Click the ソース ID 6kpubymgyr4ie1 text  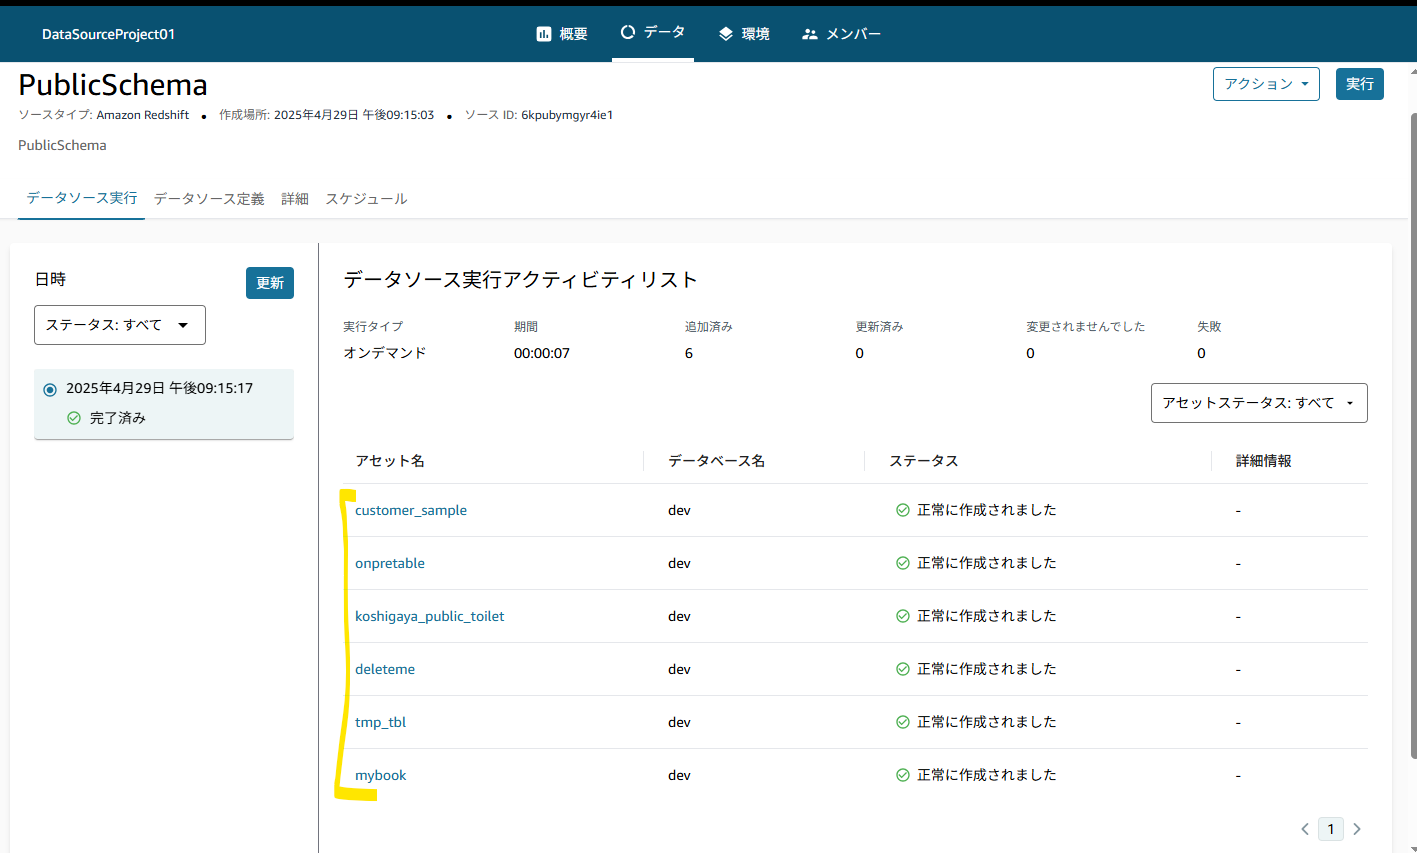click(539, 115)
